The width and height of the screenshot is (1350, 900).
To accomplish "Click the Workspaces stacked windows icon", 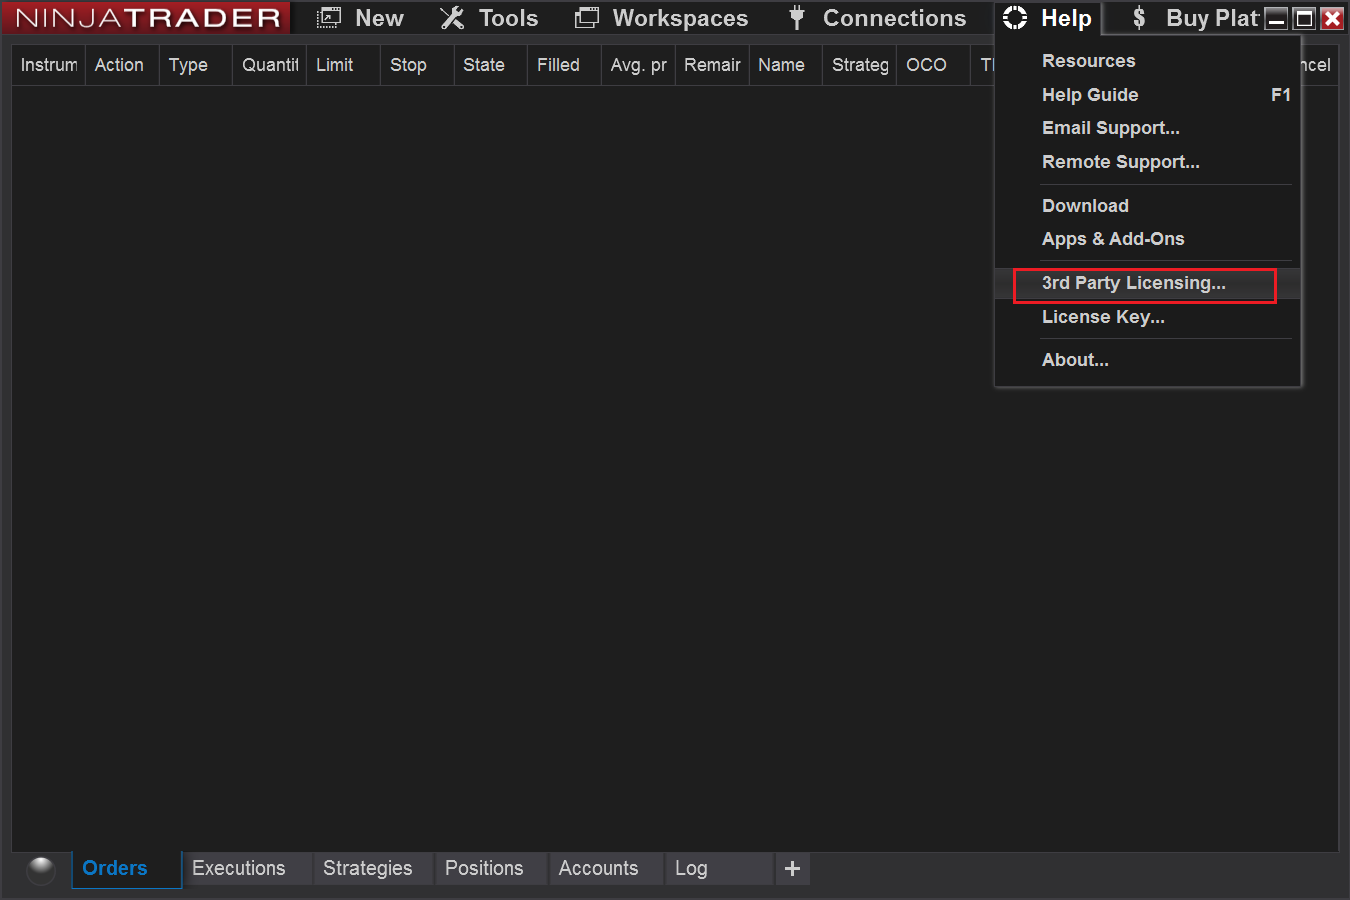I will [x=587, y=18].
